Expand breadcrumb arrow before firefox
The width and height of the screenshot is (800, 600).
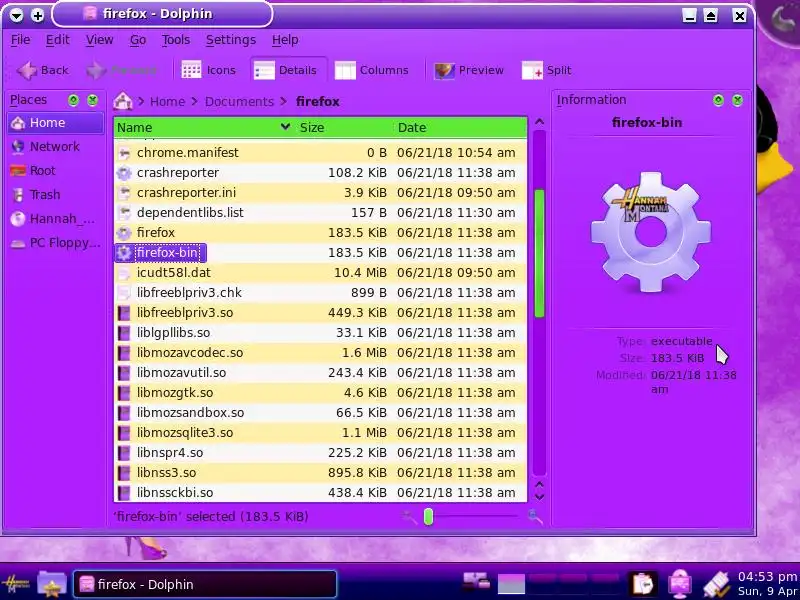[x=284, y=102]
